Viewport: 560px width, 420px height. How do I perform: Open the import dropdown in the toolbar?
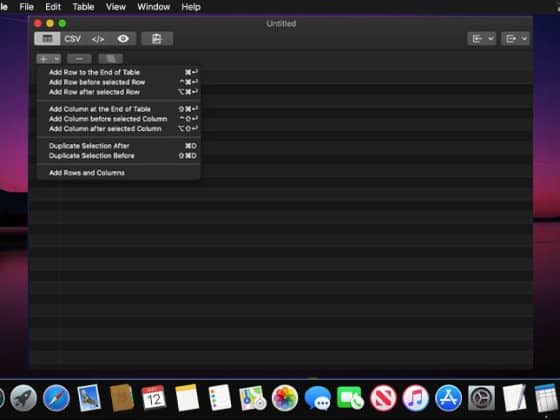pyautogui.click(x=481, y=39)
